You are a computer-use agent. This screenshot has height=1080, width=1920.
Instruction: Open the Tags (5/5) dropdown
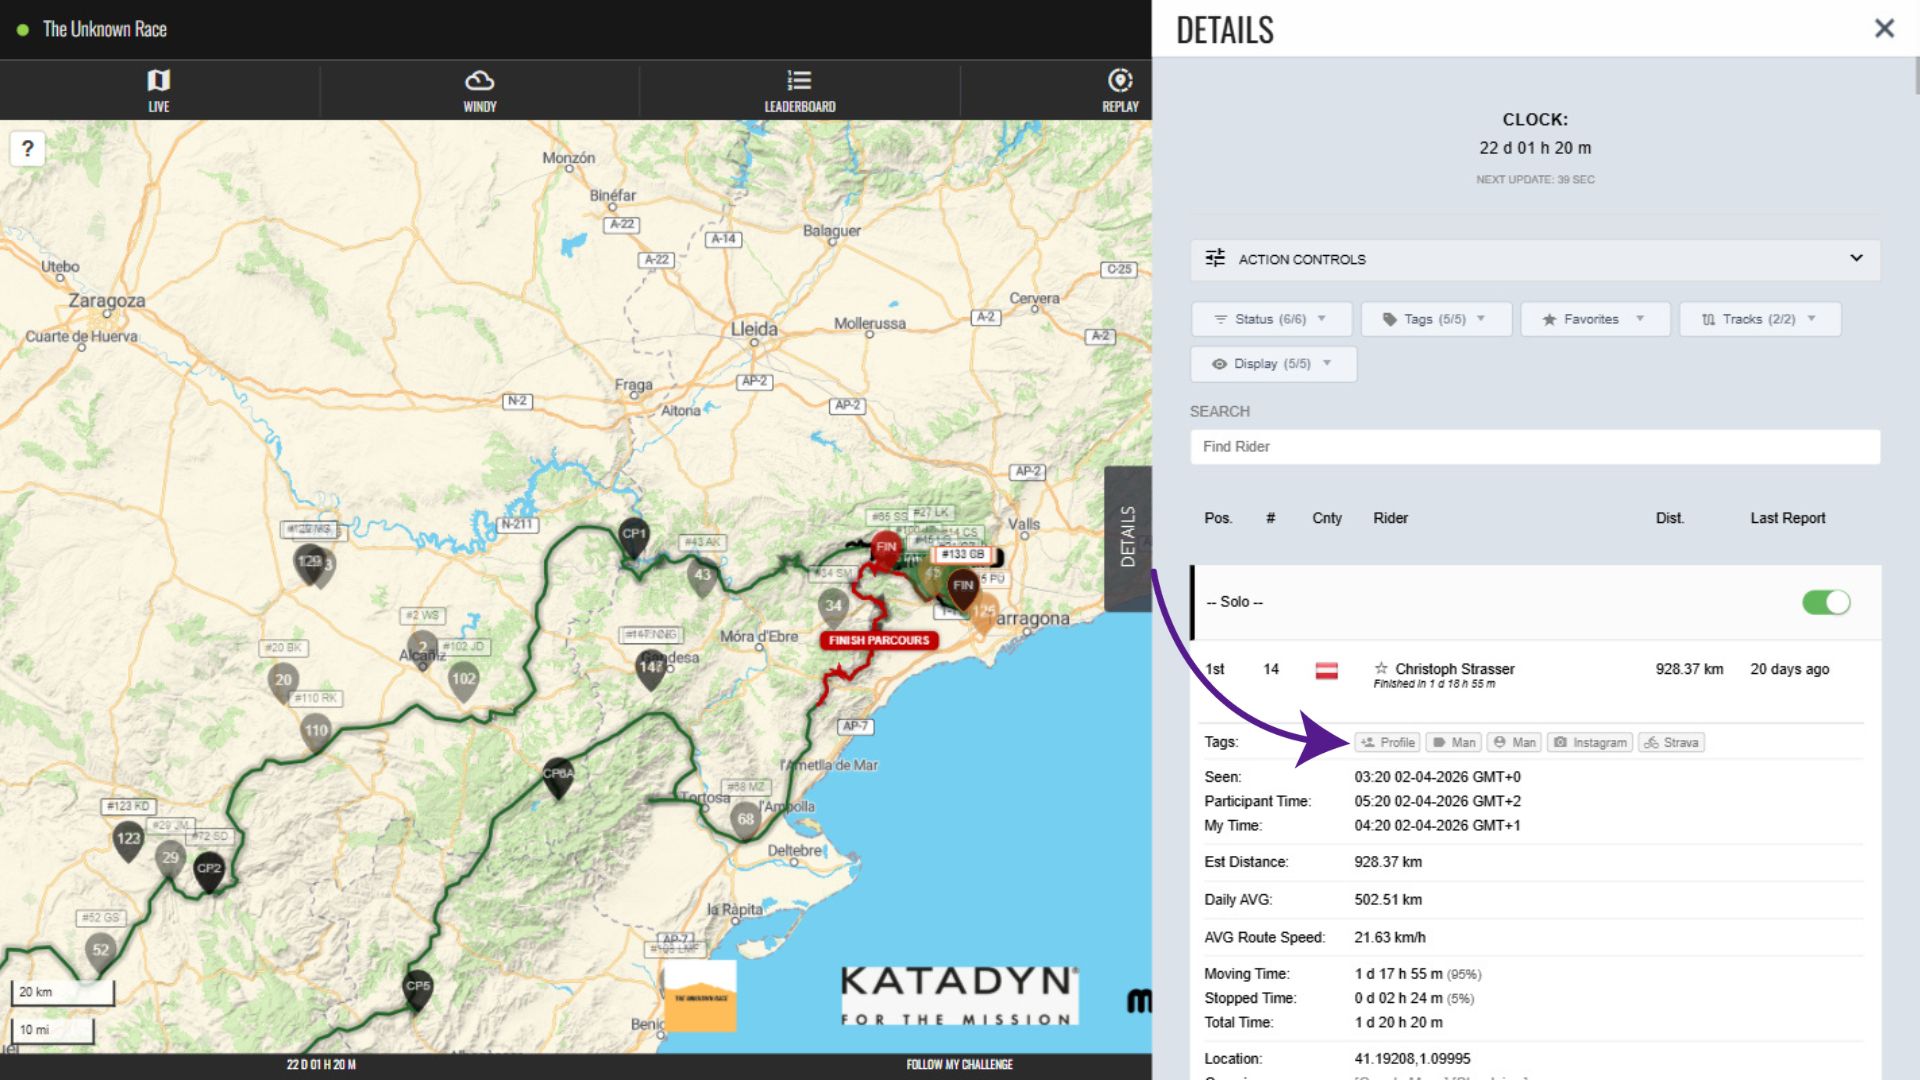(1435, 319)
